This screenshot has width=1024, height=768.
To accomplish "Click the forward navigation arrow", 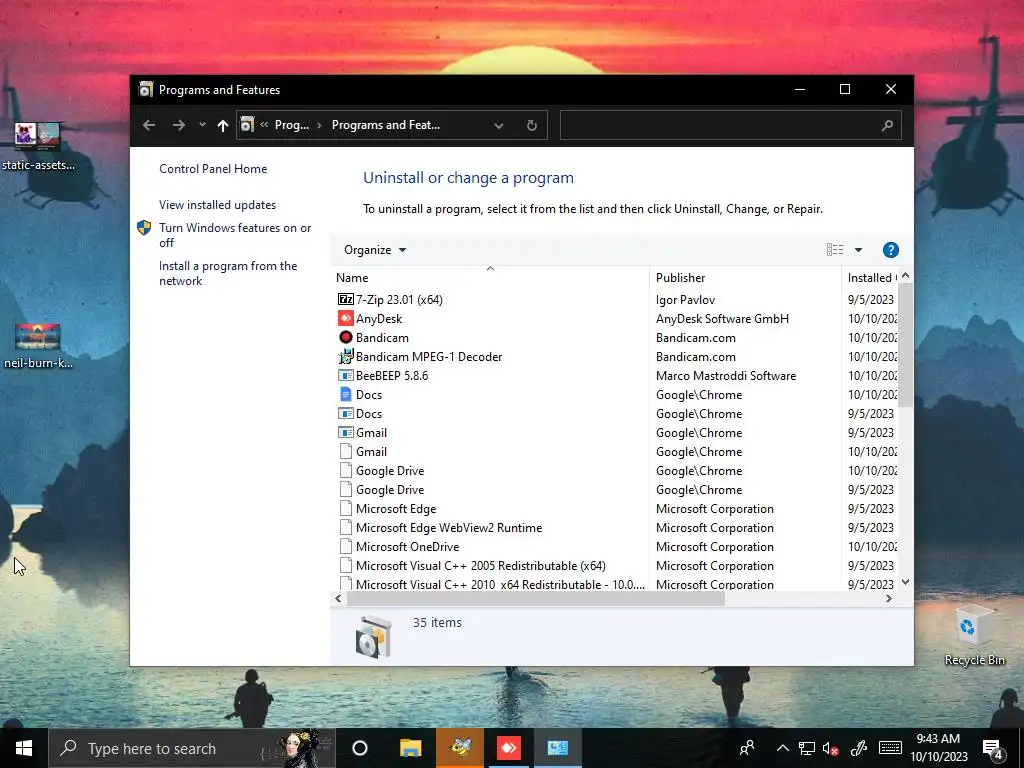I will 178,125.
